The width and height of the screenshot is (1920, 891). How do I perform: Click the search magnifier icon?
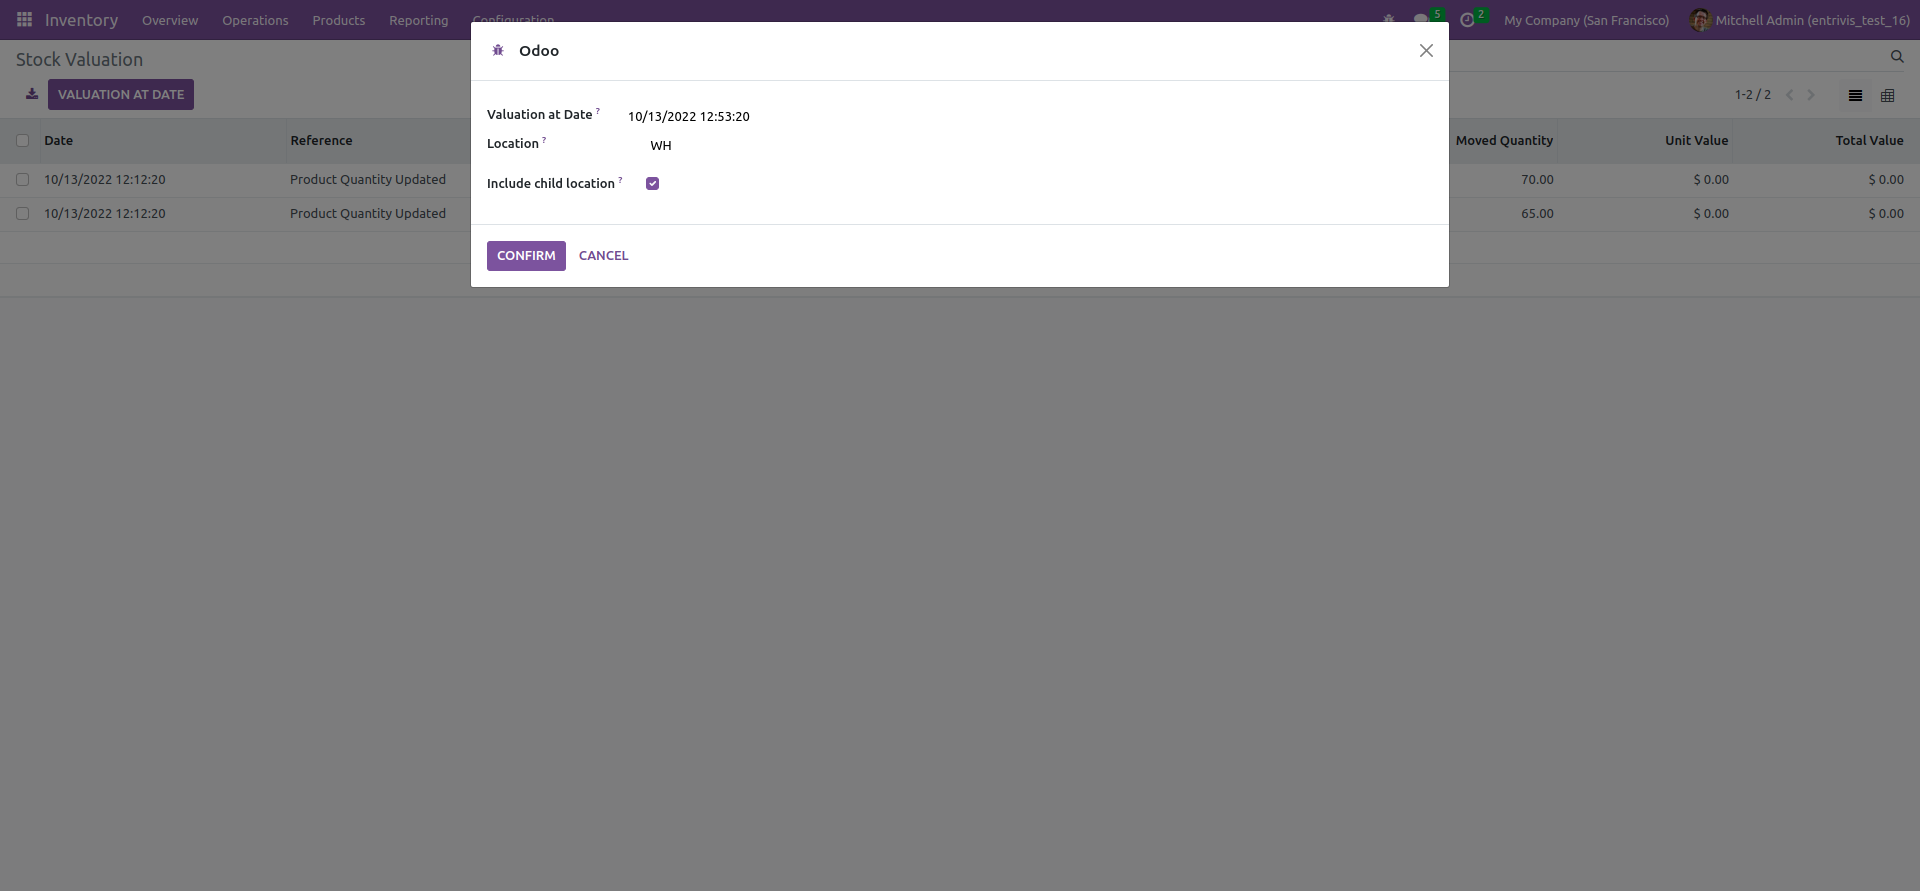coord(1897,57)
